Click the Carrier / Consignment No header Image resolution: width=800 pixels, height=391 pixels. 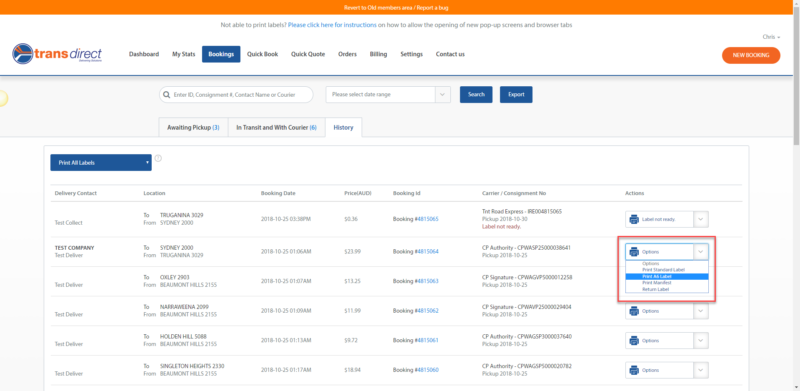[514, 193]
